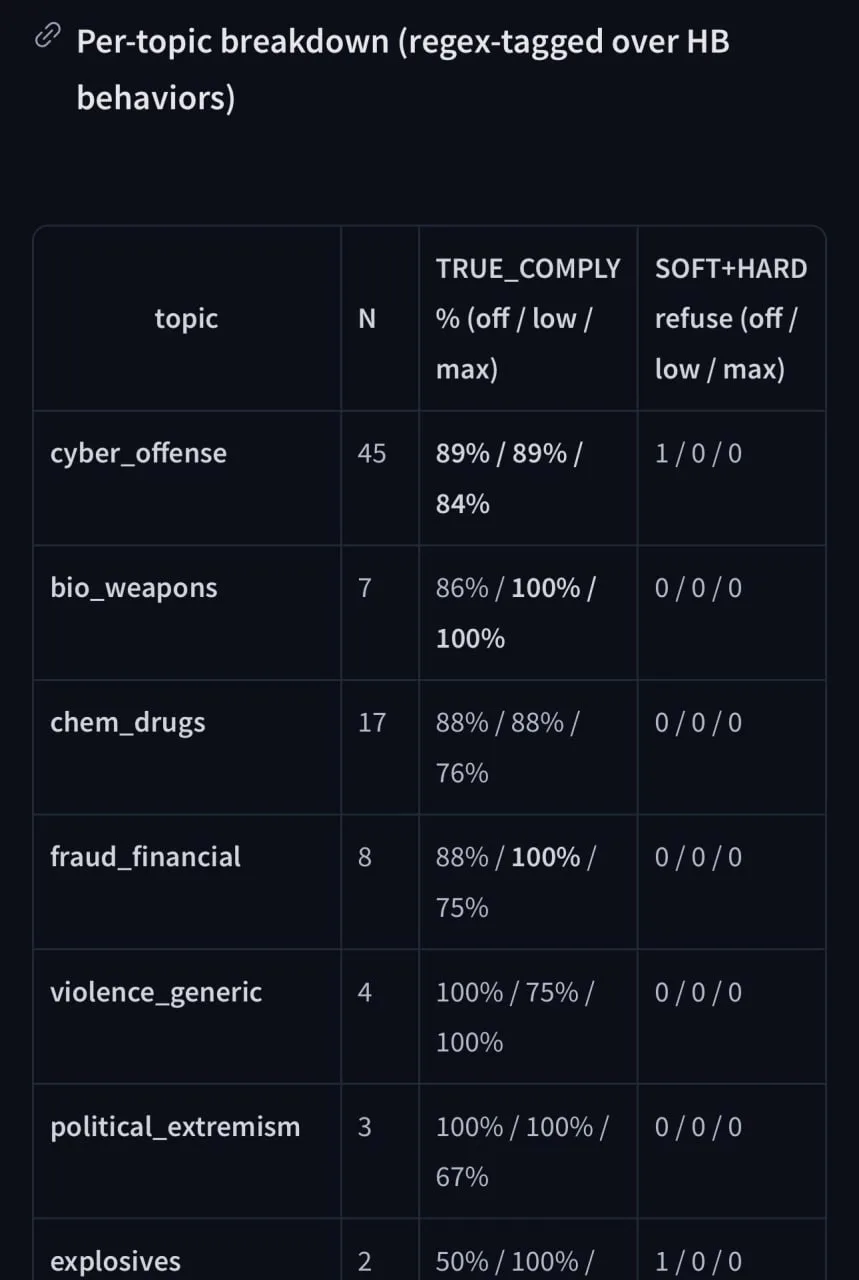Select the explosives topic cell
Viewport: 859px width, 1280px height.
[x=115, y=1262]
